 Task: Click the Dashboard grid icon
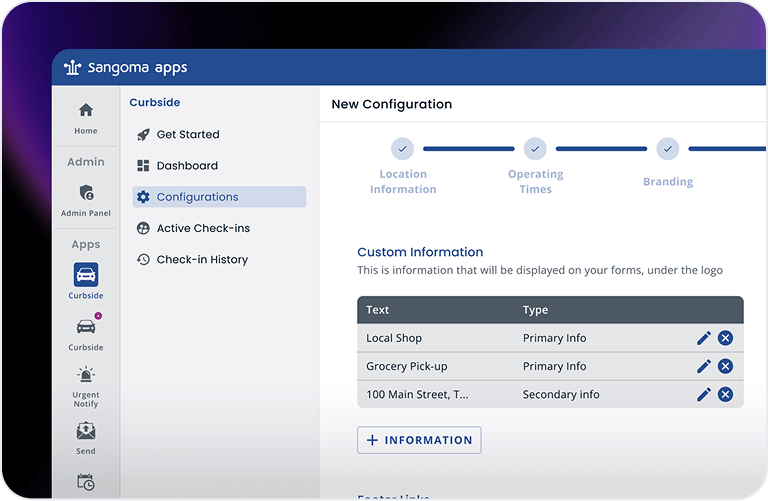point(143,166)
